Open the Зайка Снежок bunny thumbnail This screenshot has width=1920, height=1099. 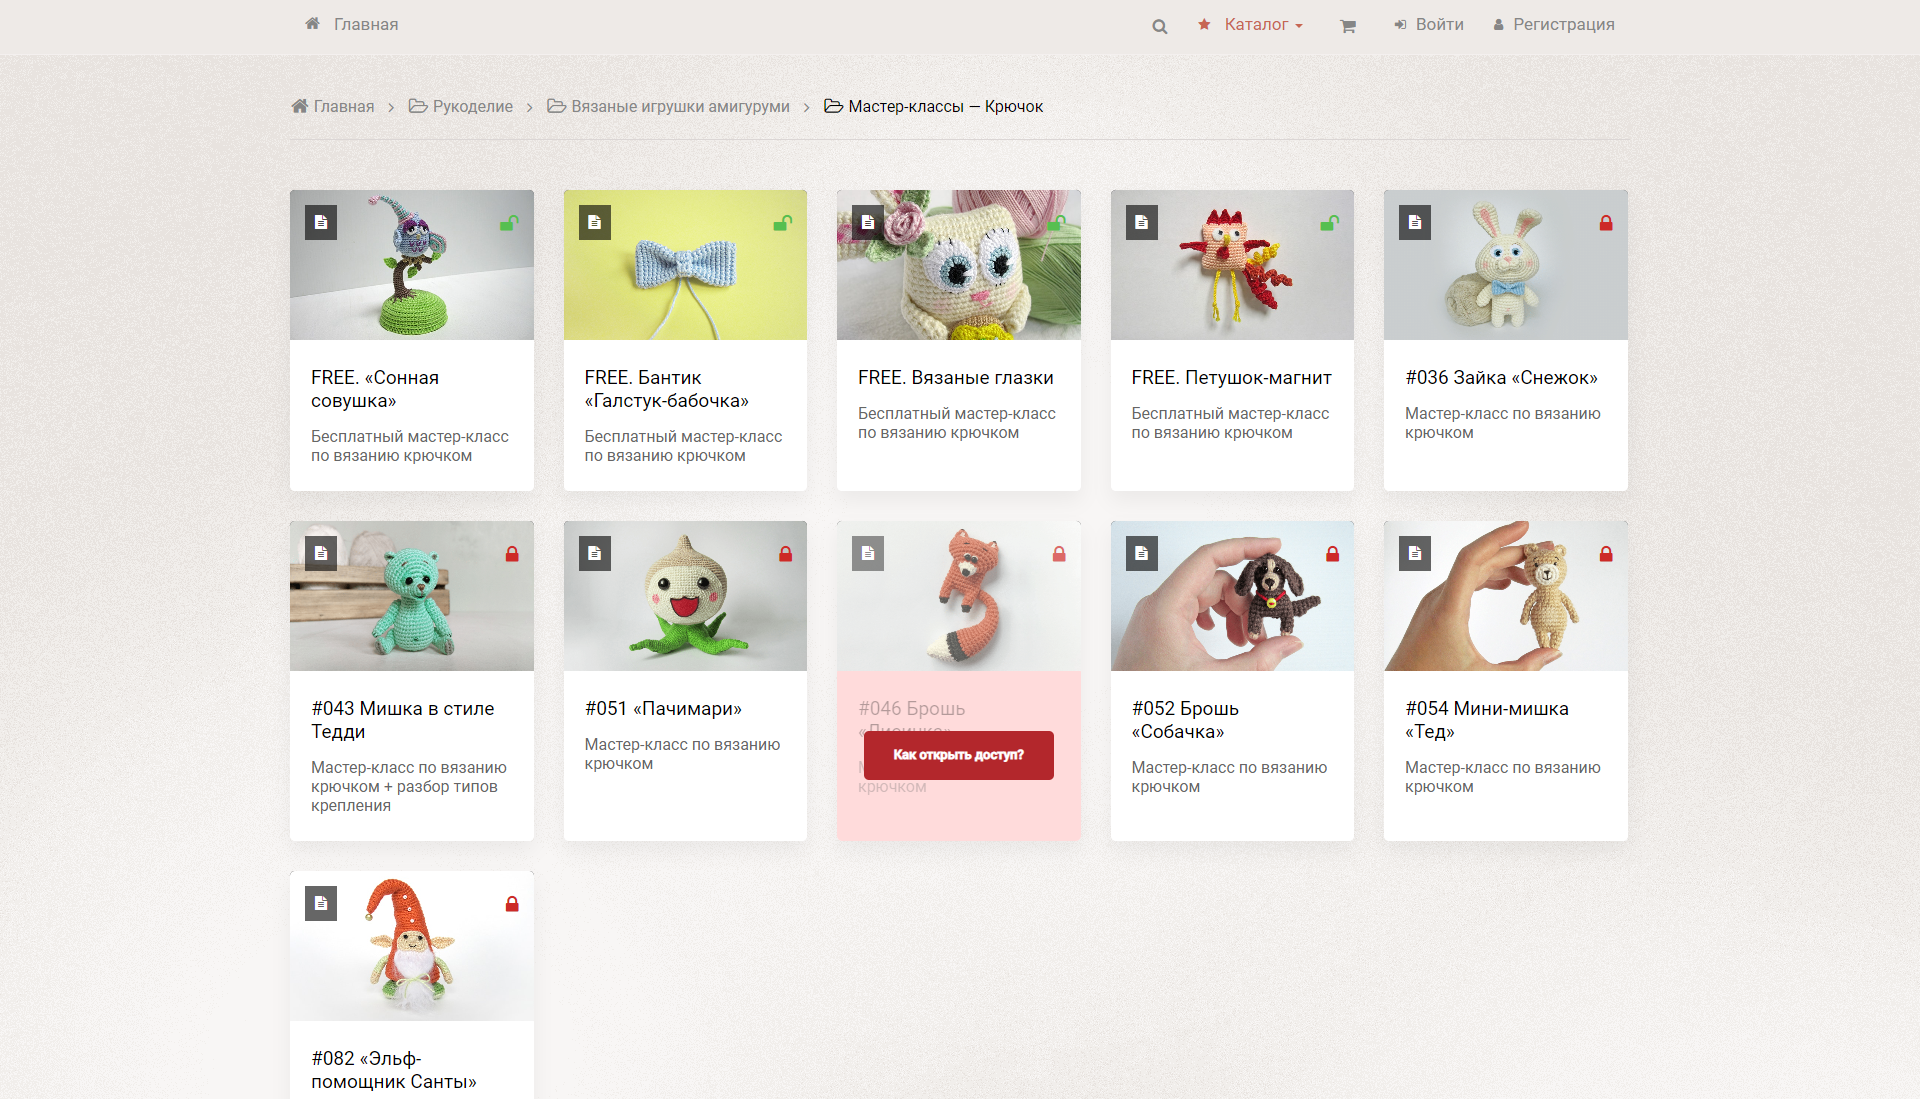(1506, 265)
